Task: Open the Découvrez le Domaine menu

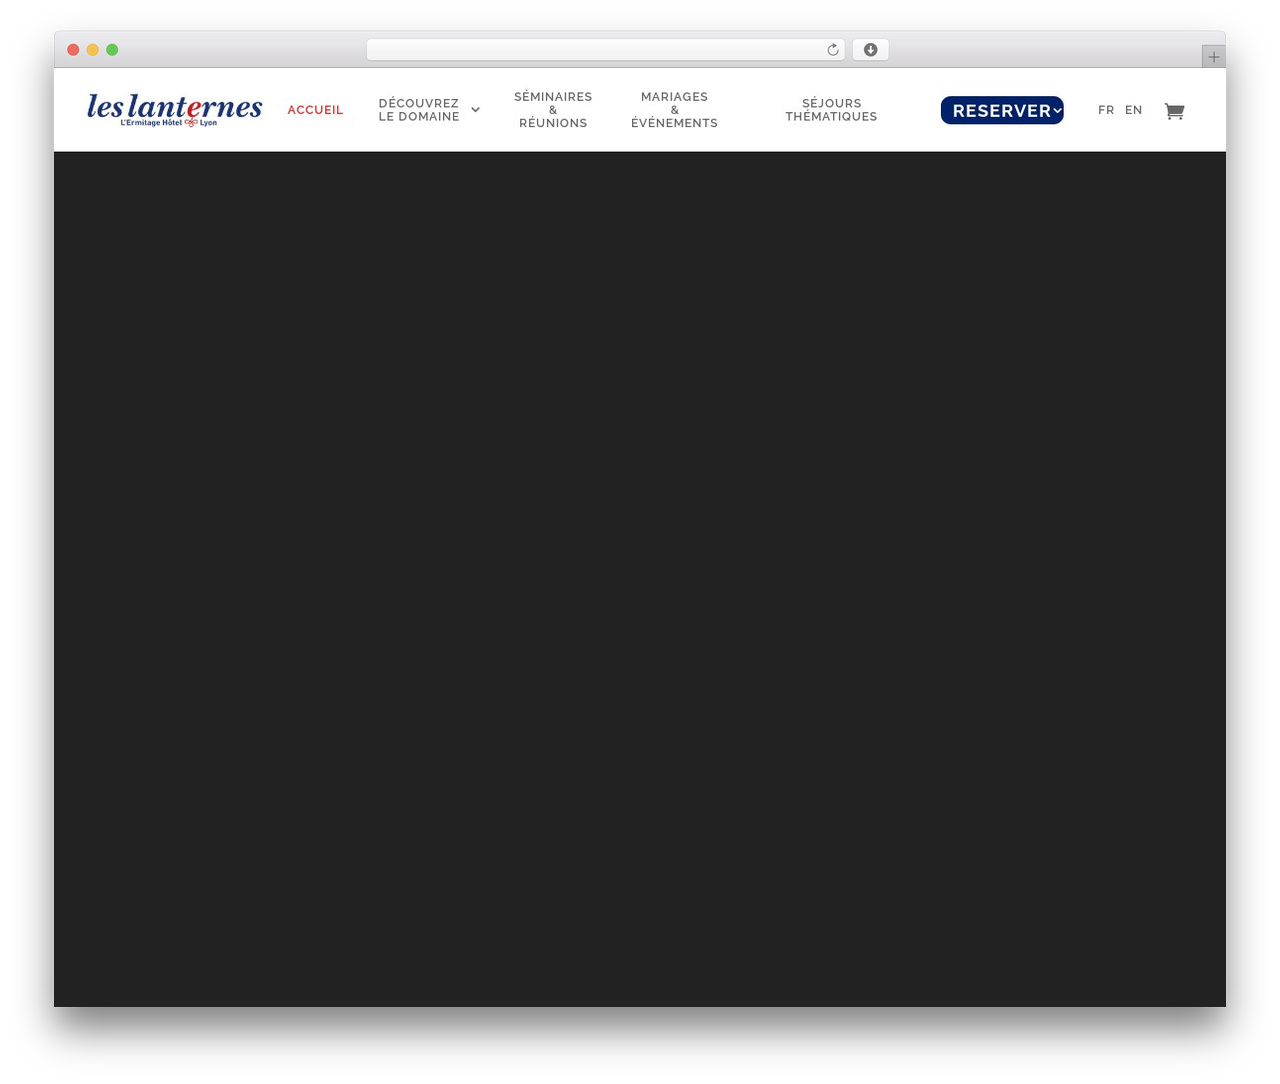Action: coord(419,110)
